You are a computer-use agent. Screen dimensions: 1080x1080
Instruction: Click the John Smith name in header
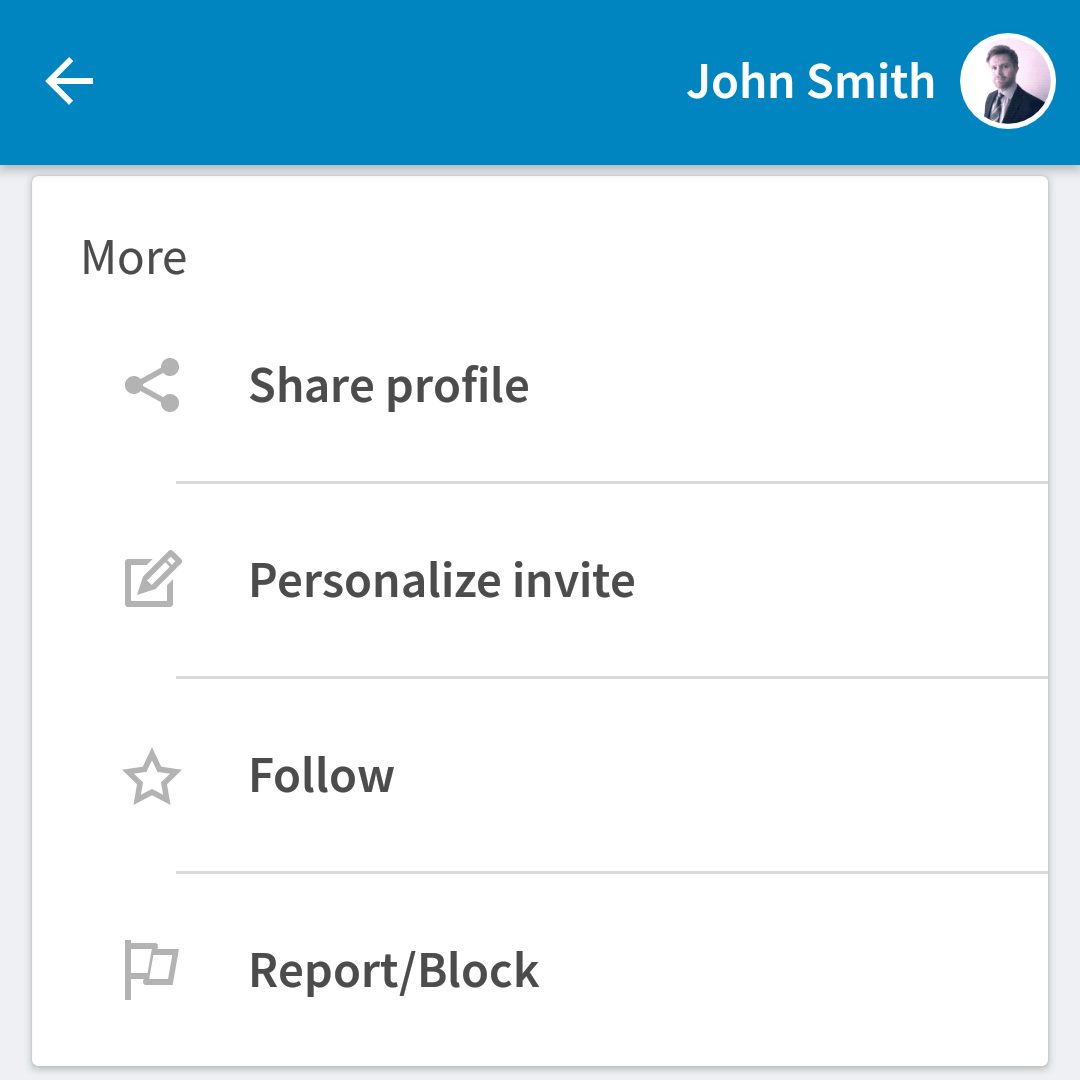click(x=811, y=81)
